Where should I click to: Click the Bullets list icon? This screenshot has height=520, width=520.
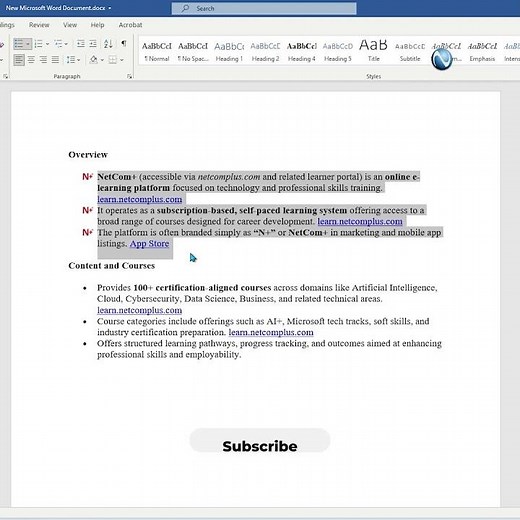tap(19, 44)
